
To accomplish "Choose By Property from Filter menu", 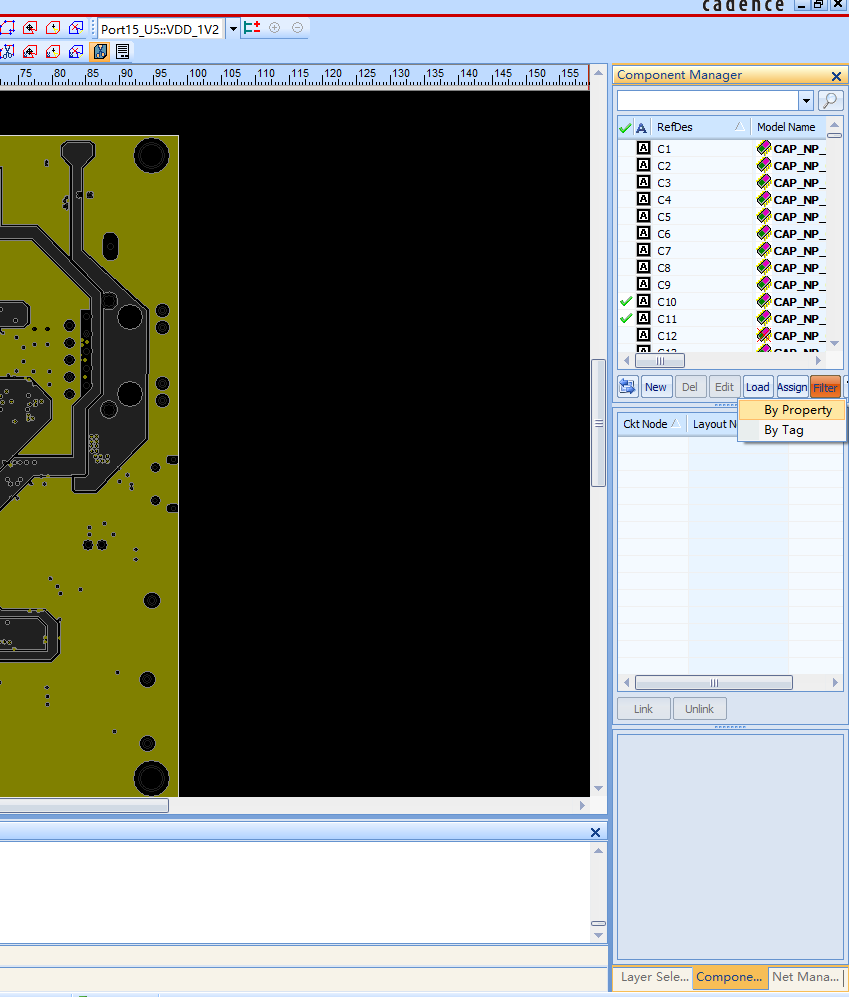I will 792,410.
